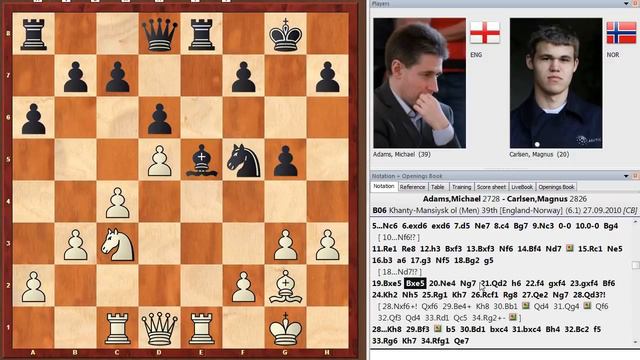Jump to move 13.Bxf3
Screen dimensions: 640x360
[x=480, y=249]
